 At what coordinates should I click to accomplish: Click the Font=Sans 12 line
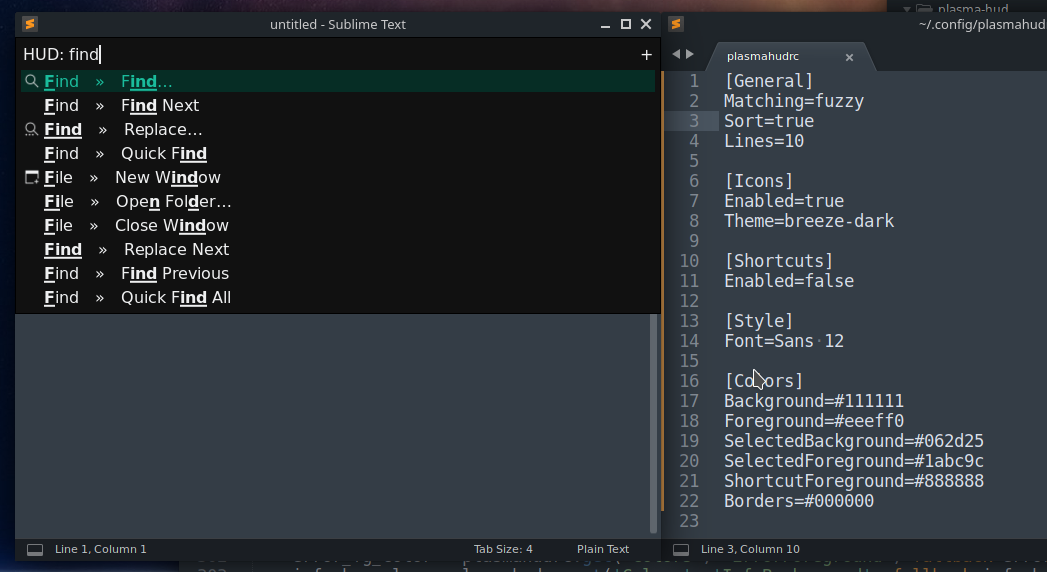(x=784, y=341)
